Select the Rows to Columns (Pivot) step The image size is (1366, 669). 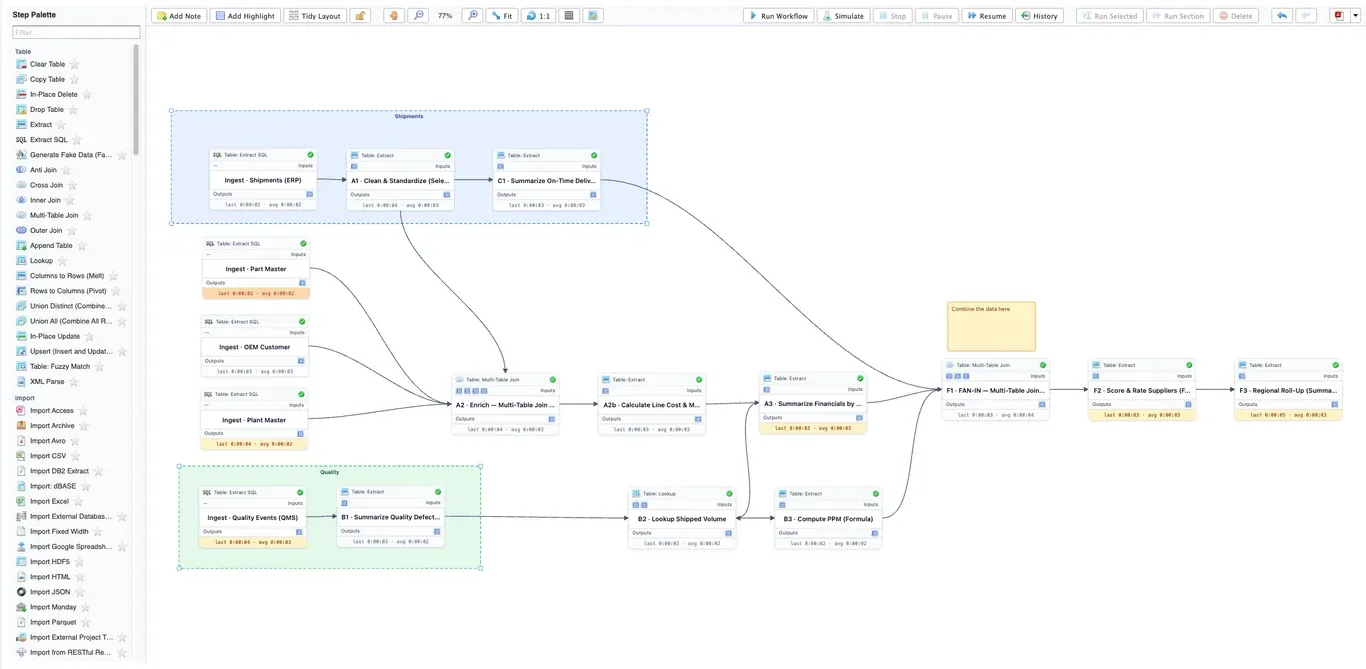67,291
